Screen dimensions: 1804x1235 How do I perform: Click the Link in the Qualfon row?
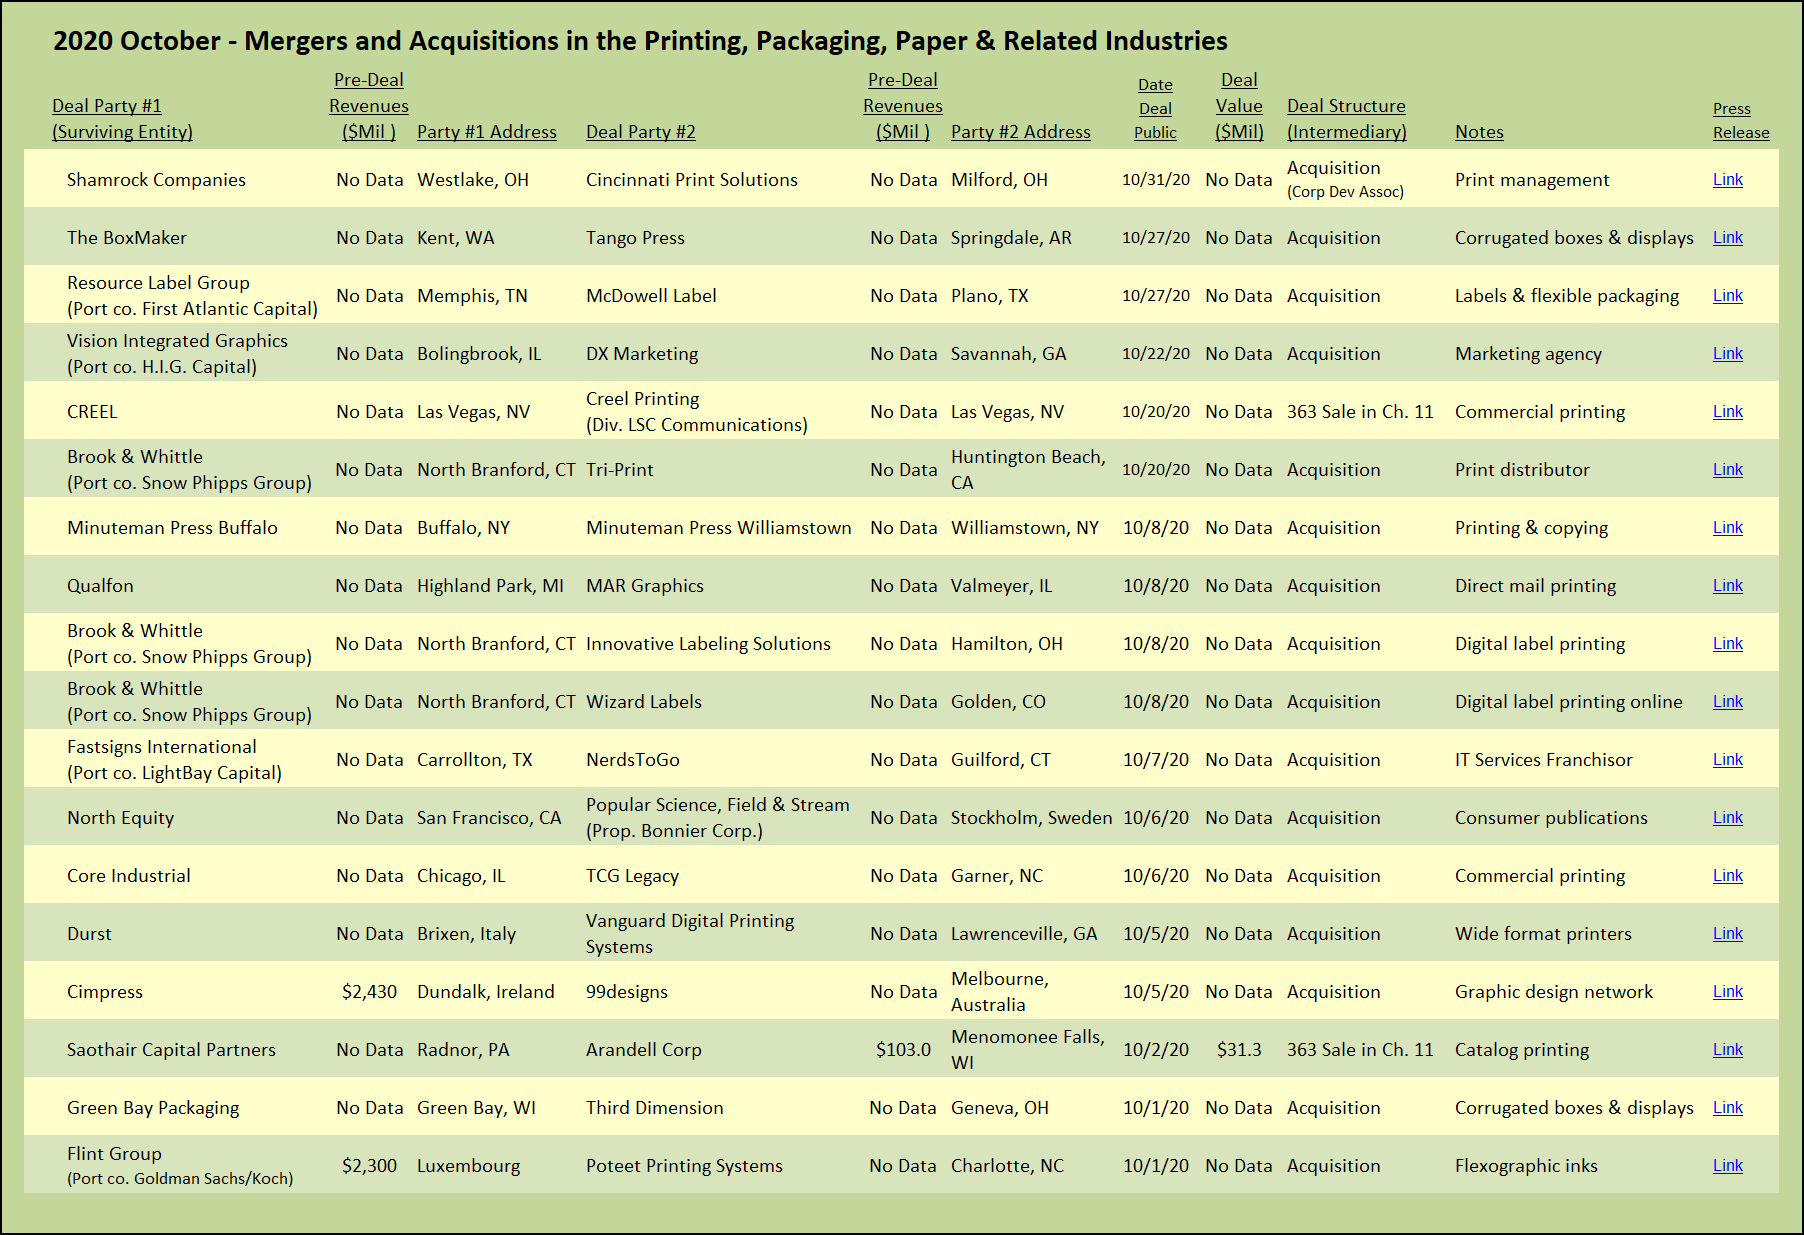click(x=1727, y=585)
